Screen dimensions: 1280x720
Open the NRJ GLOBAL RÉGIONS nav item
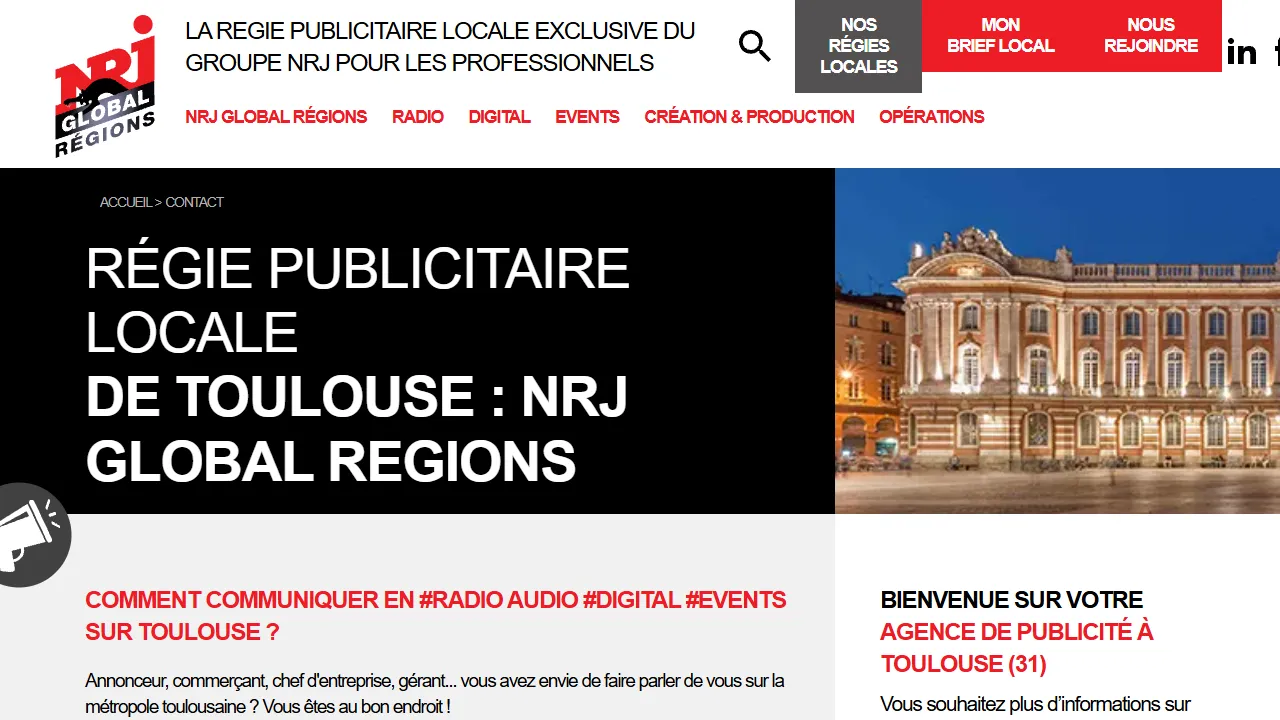[x=276, y=117]
